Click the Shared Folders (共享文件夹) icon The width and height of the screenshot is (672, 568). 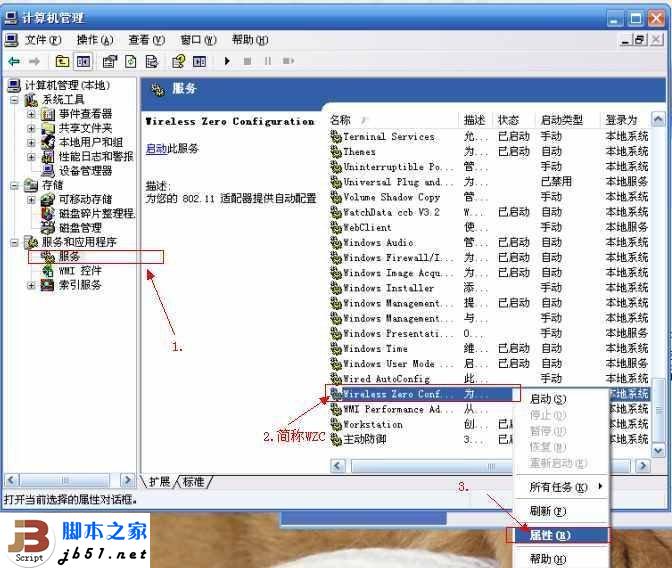coord(48,128)
